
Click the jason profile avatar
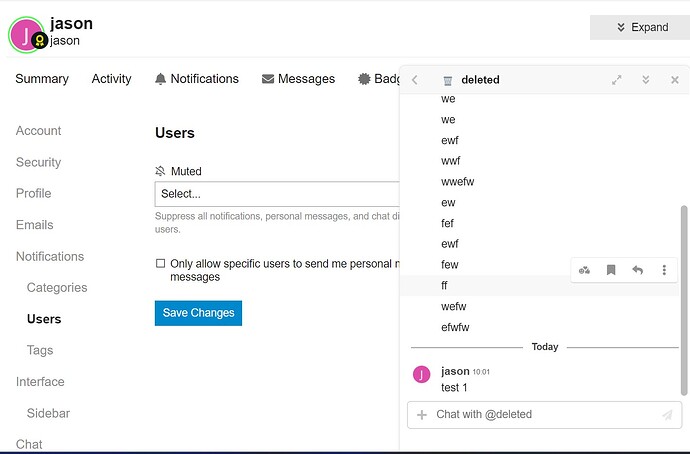(26, 35)
